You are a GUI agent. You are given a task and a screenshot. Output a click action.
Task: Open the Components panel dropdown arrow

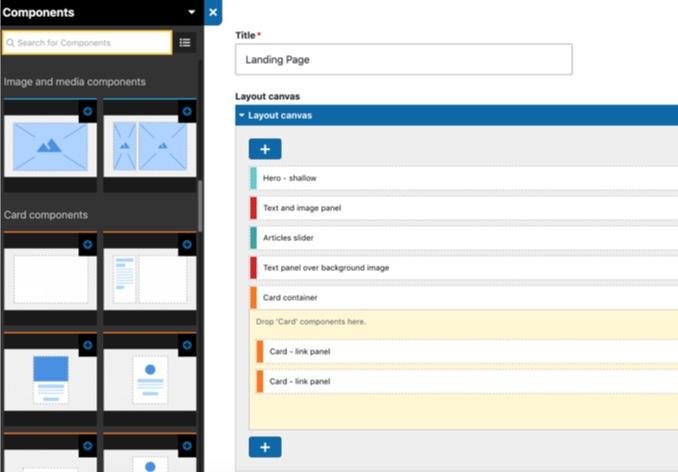192,13
